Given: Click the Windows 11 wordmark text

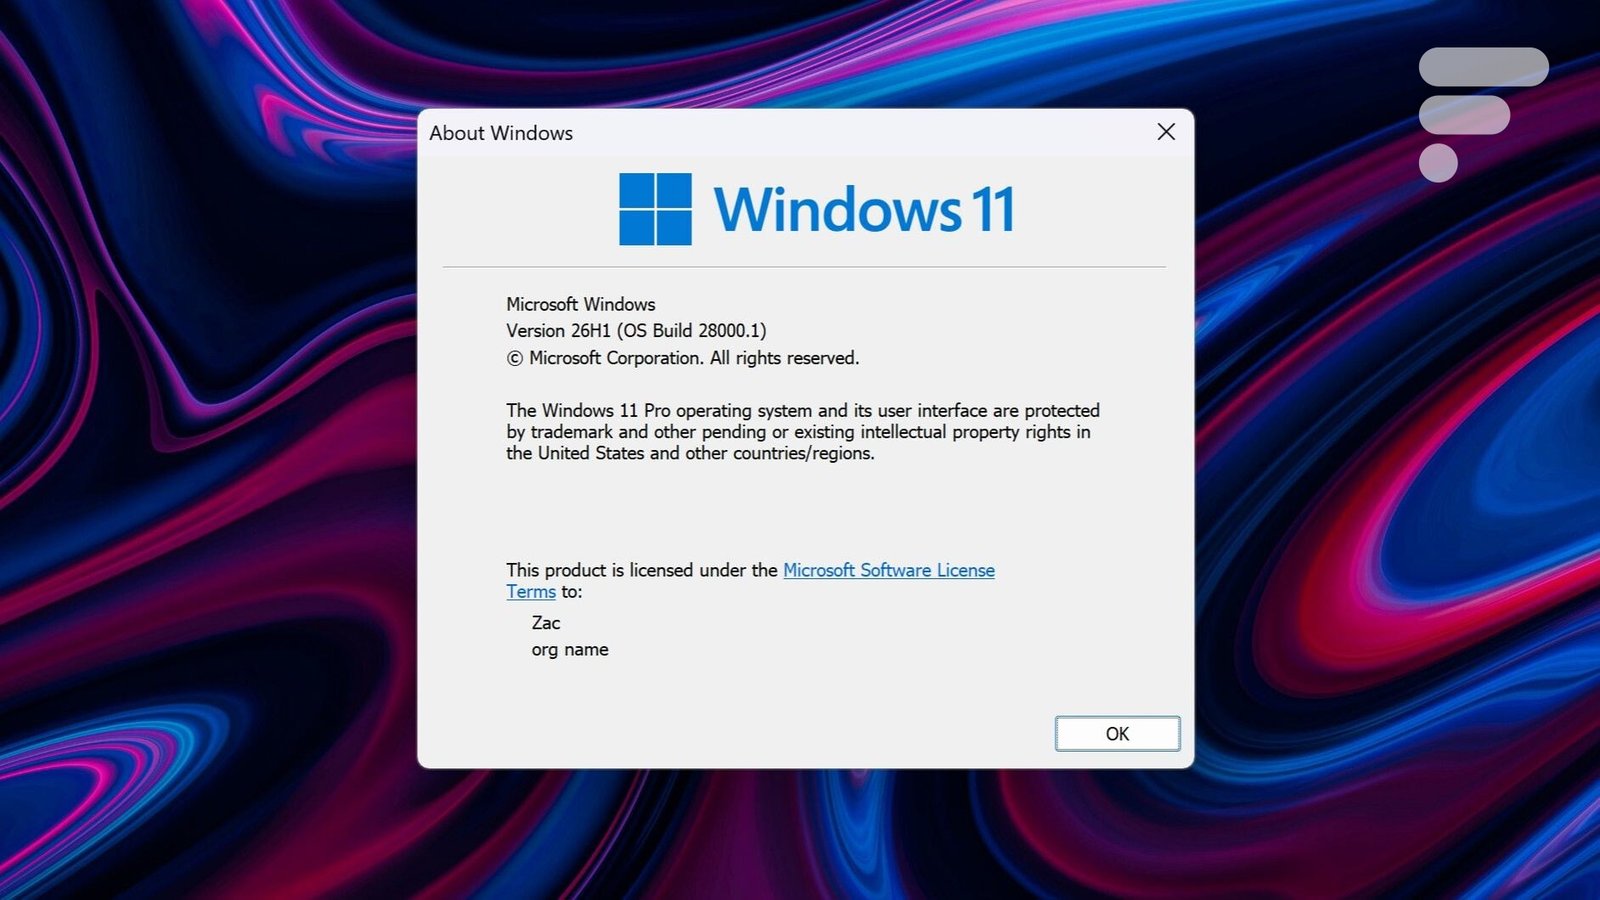Looking at the screenshot, I should tap(864, 210).
